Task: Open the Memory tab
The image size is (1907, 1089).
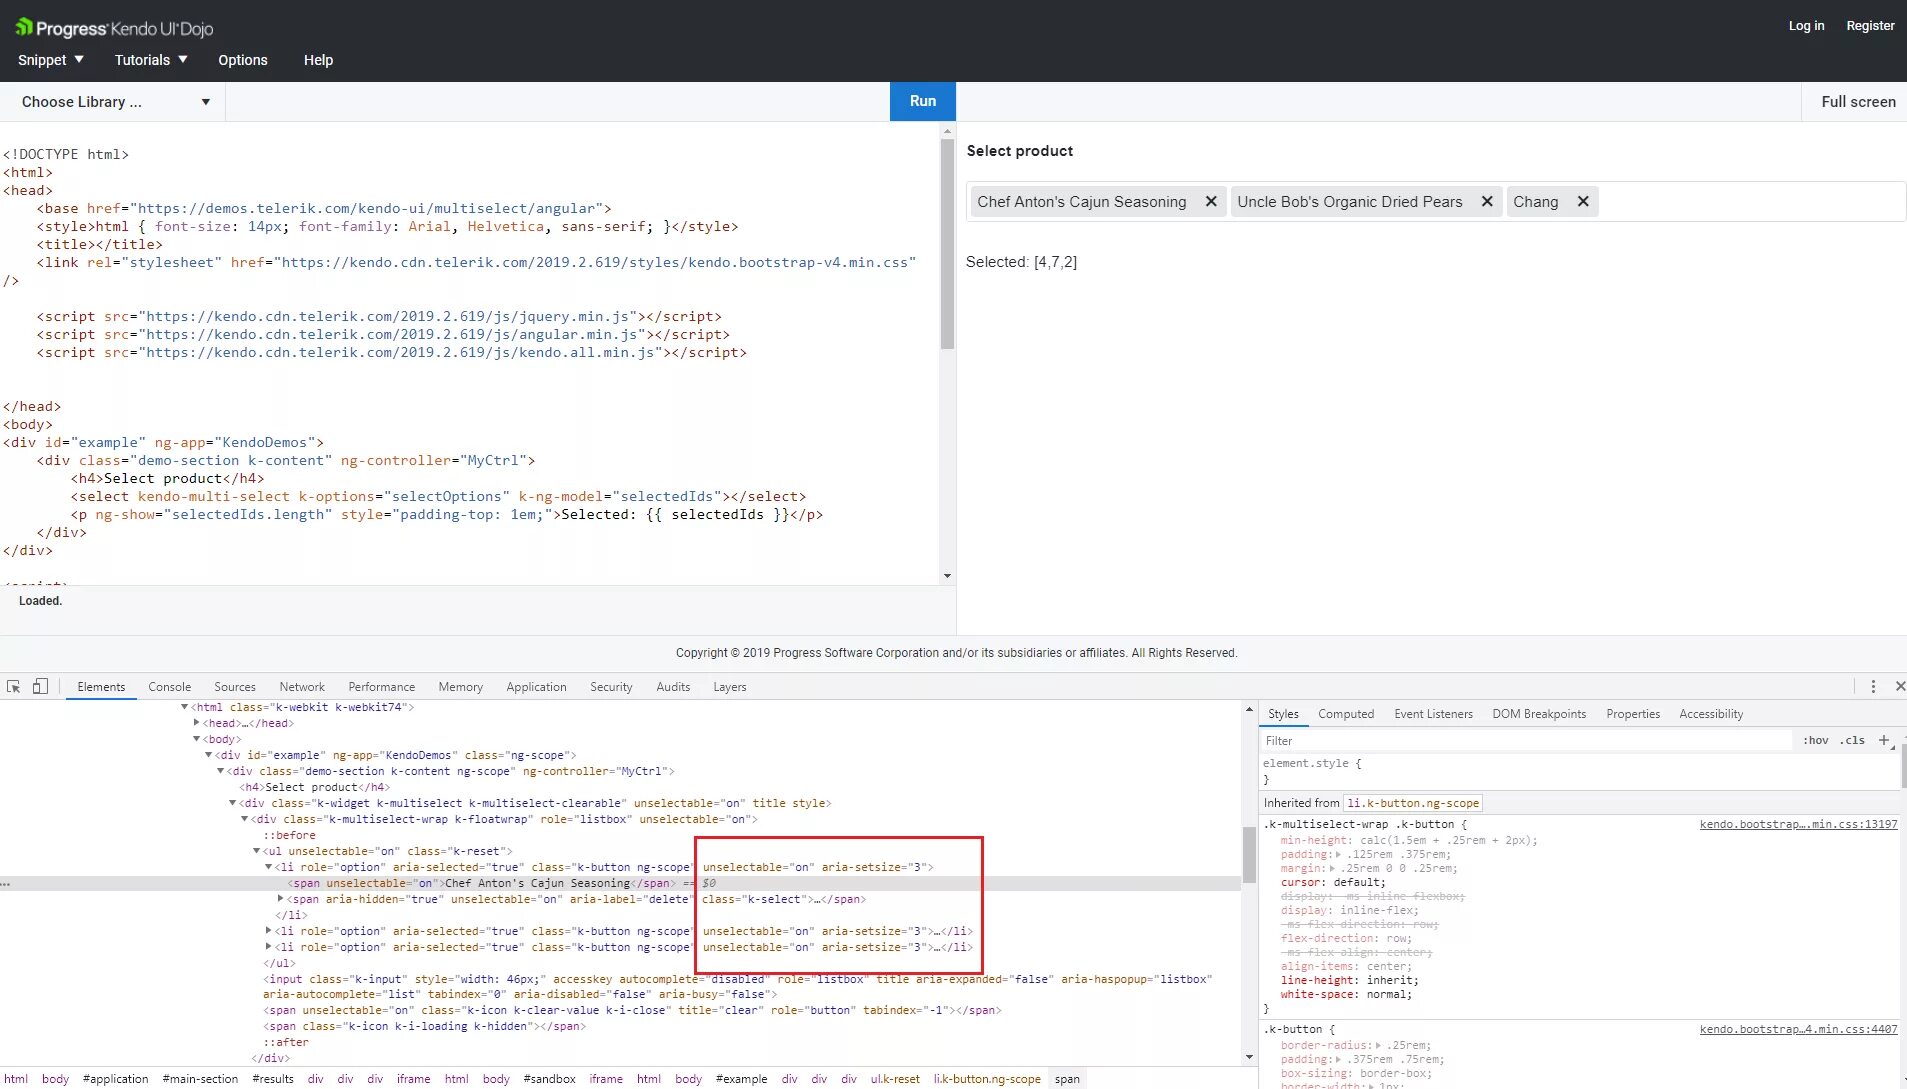Action: pos(461,687)
